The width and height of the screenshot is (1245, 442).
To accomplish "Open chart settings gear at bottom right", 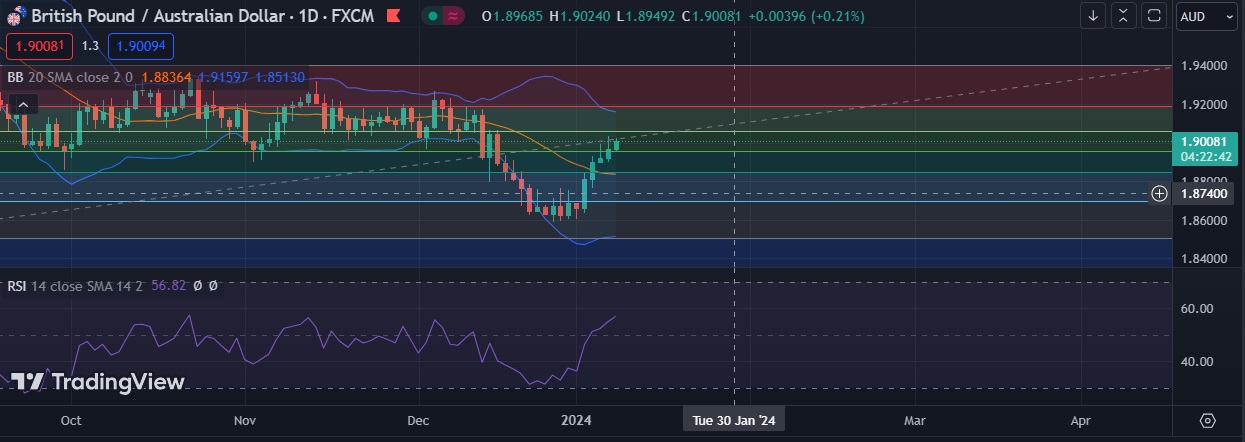I will tap(1207, 420).
